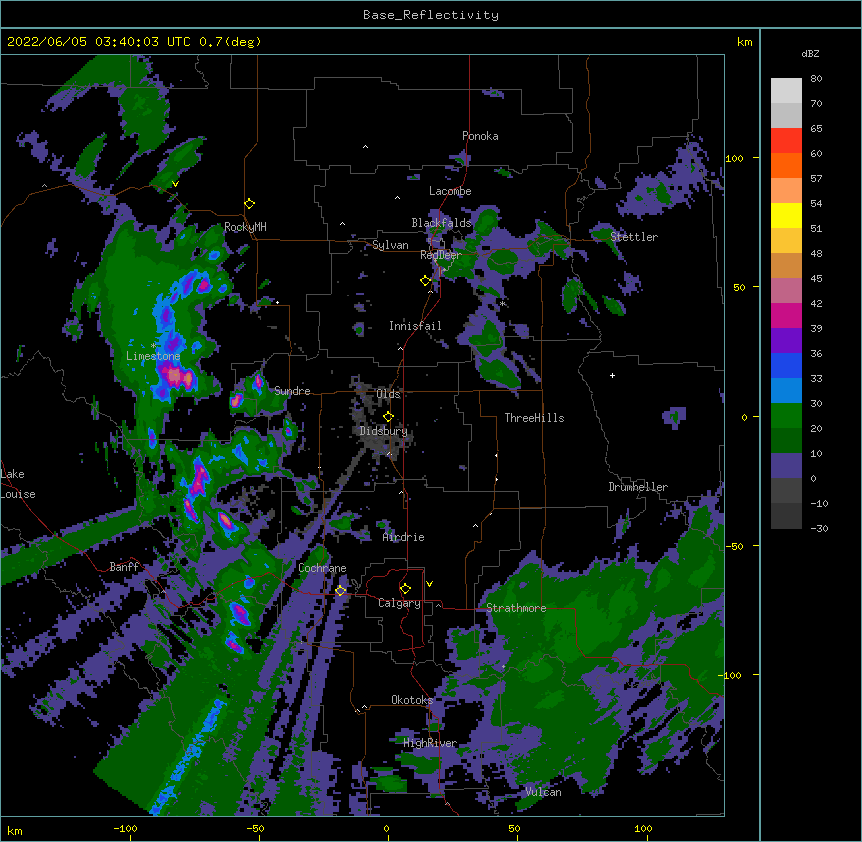
Task: Click the RockyMH town label
Action: [x=245, y=227]
